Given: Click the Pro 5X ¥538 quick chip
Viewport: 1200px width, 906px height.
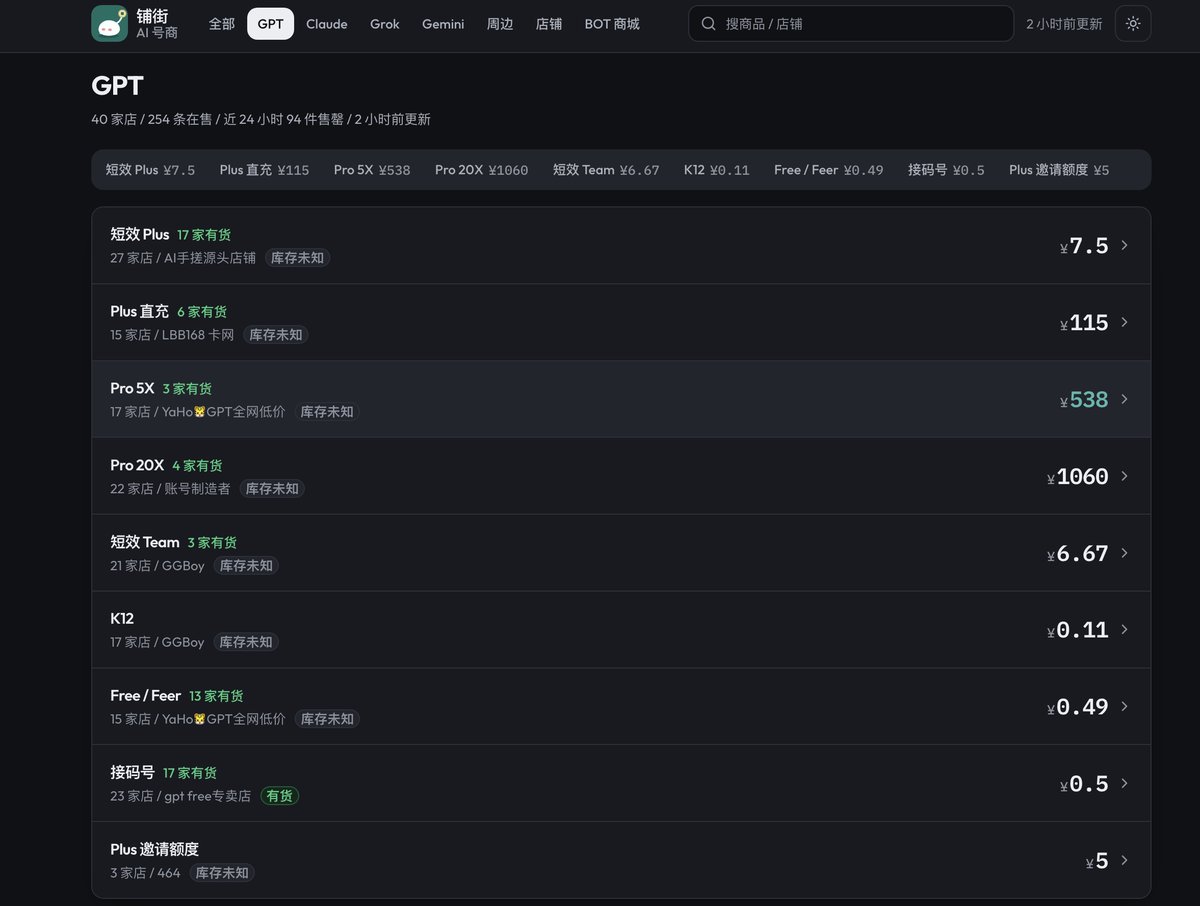Looking at the screenshot, I should [372, 170].
